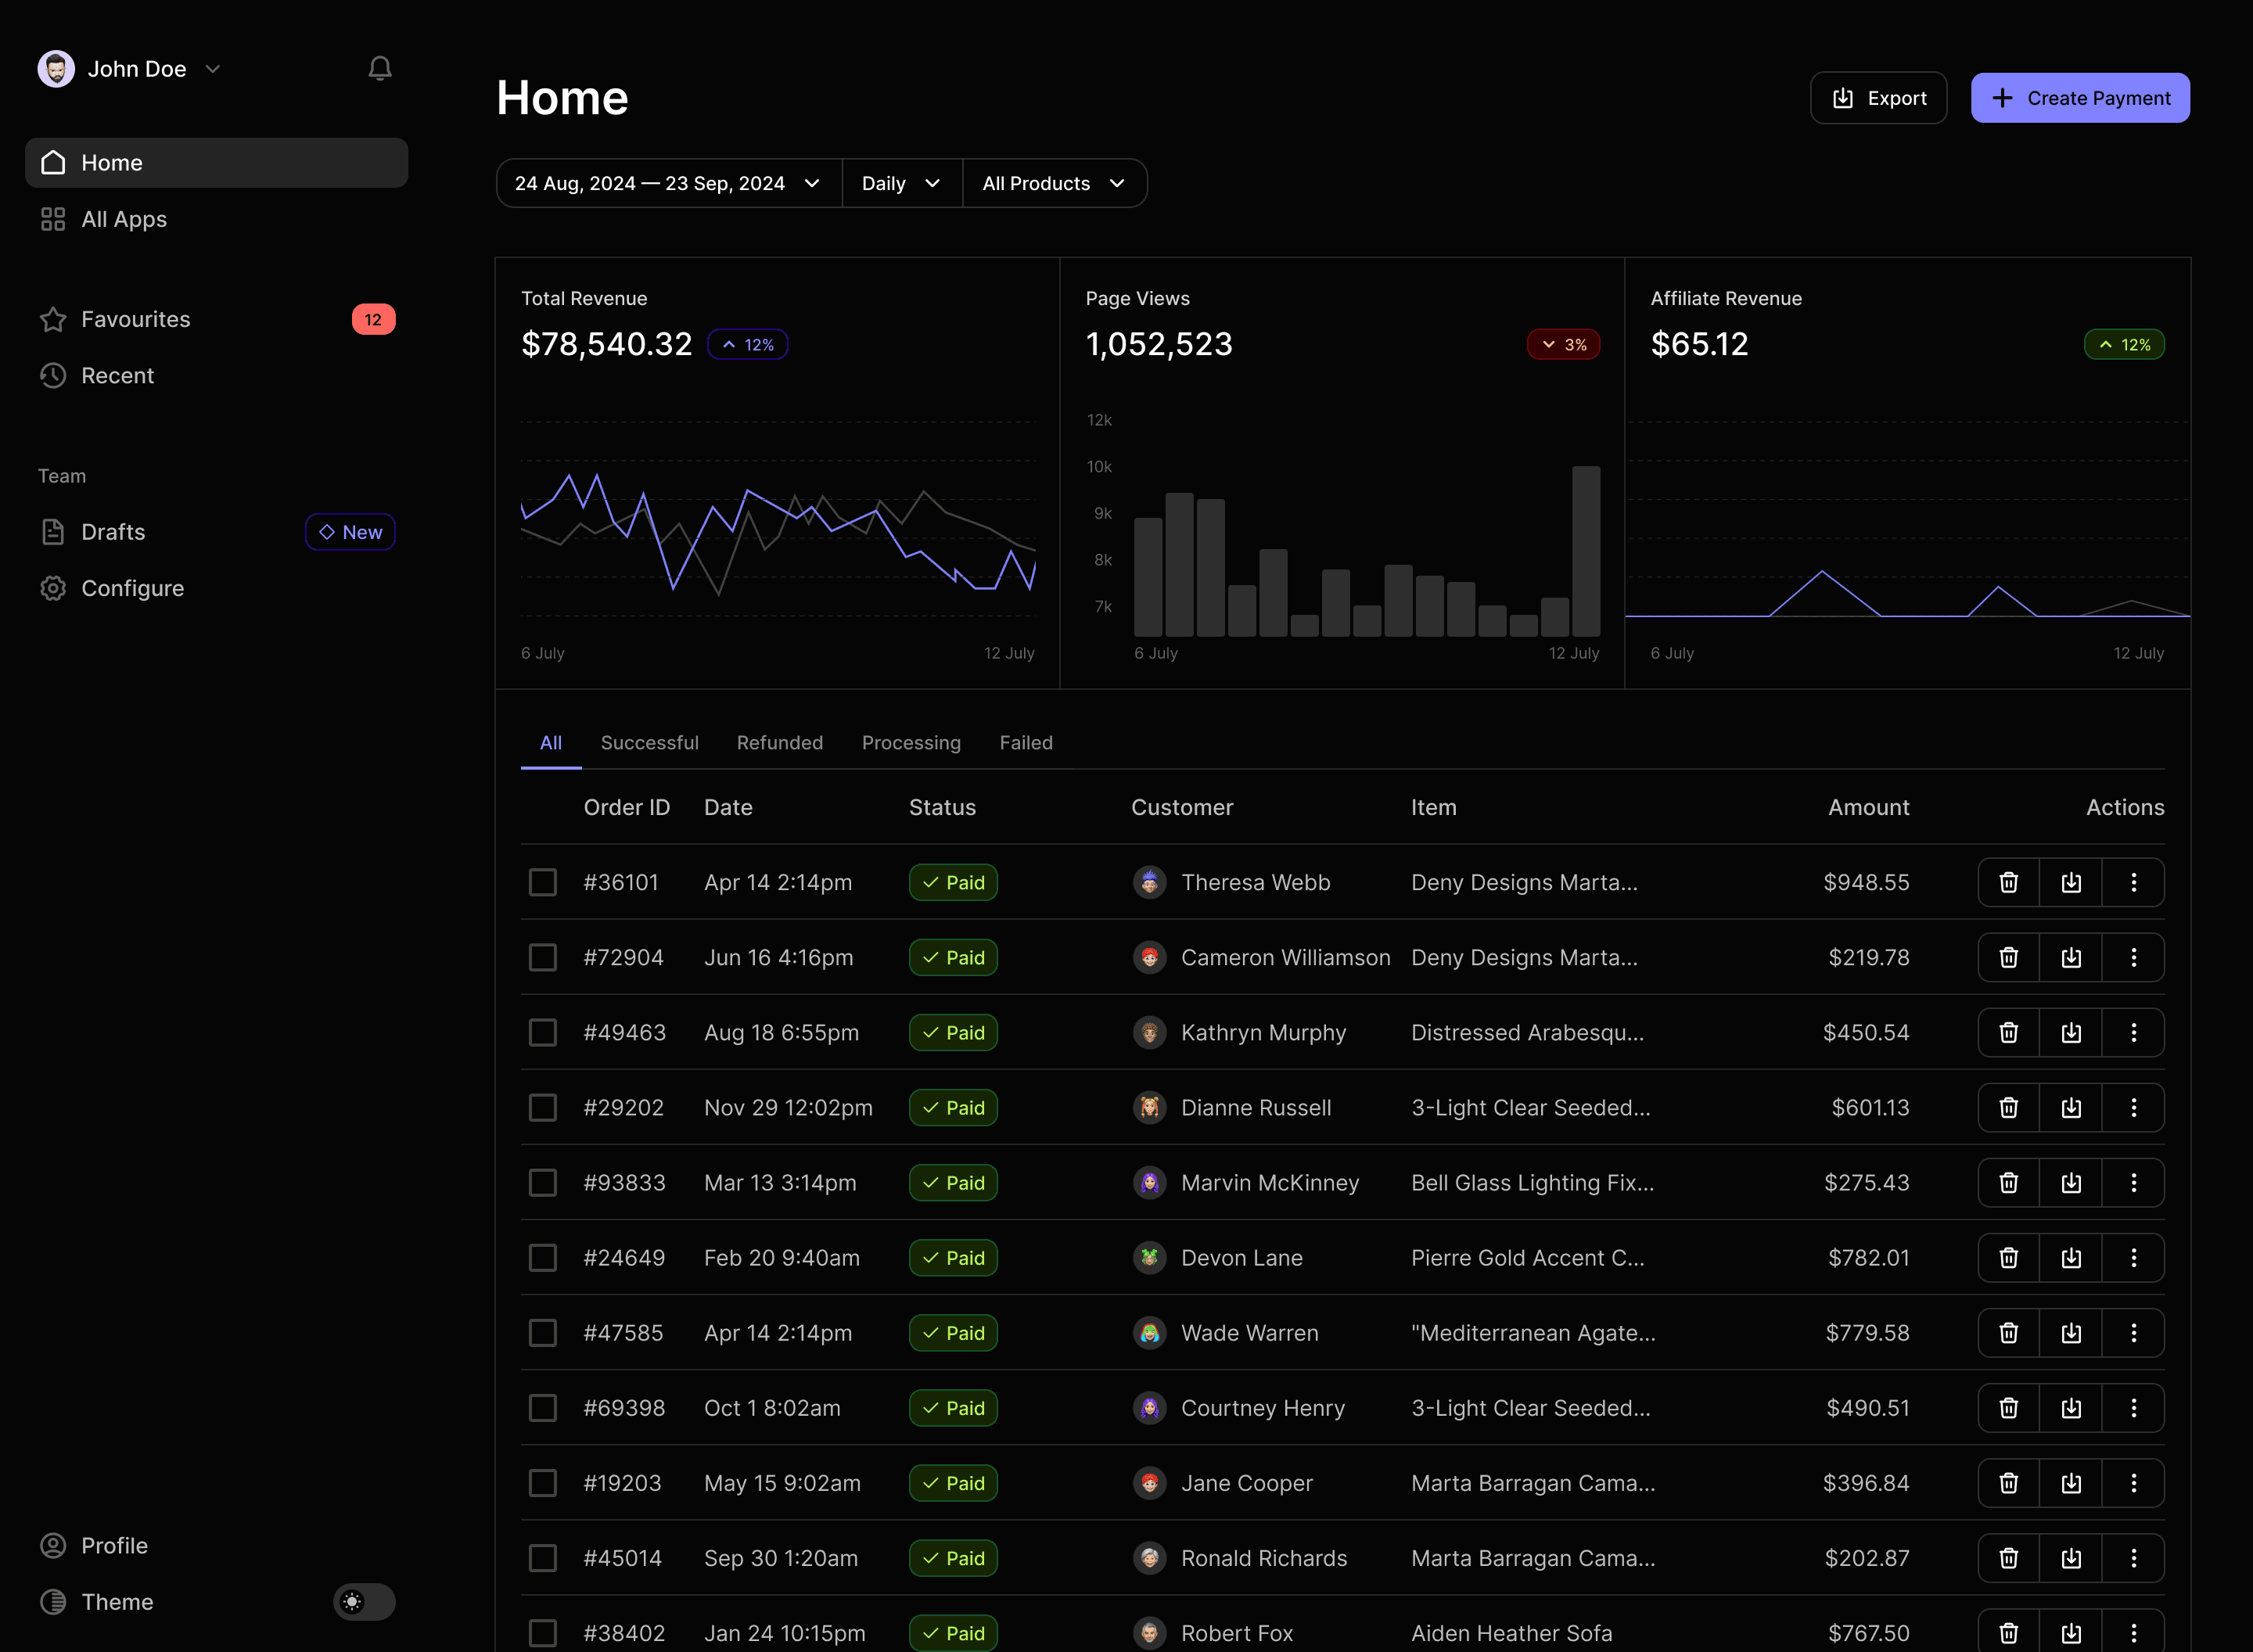Check the box for order #29202
The width and height of the screenshot is (2253, 1652).
pyautogui.click(x=543, y=1107)
